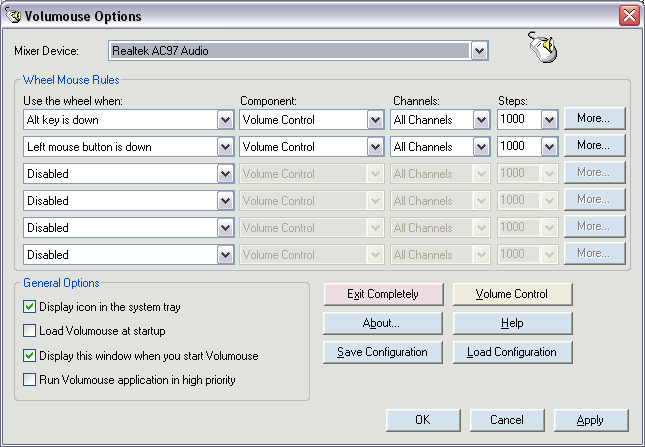
Task: Expand the 'Alt key is down' rule dropdown
Action: point(225,120)
